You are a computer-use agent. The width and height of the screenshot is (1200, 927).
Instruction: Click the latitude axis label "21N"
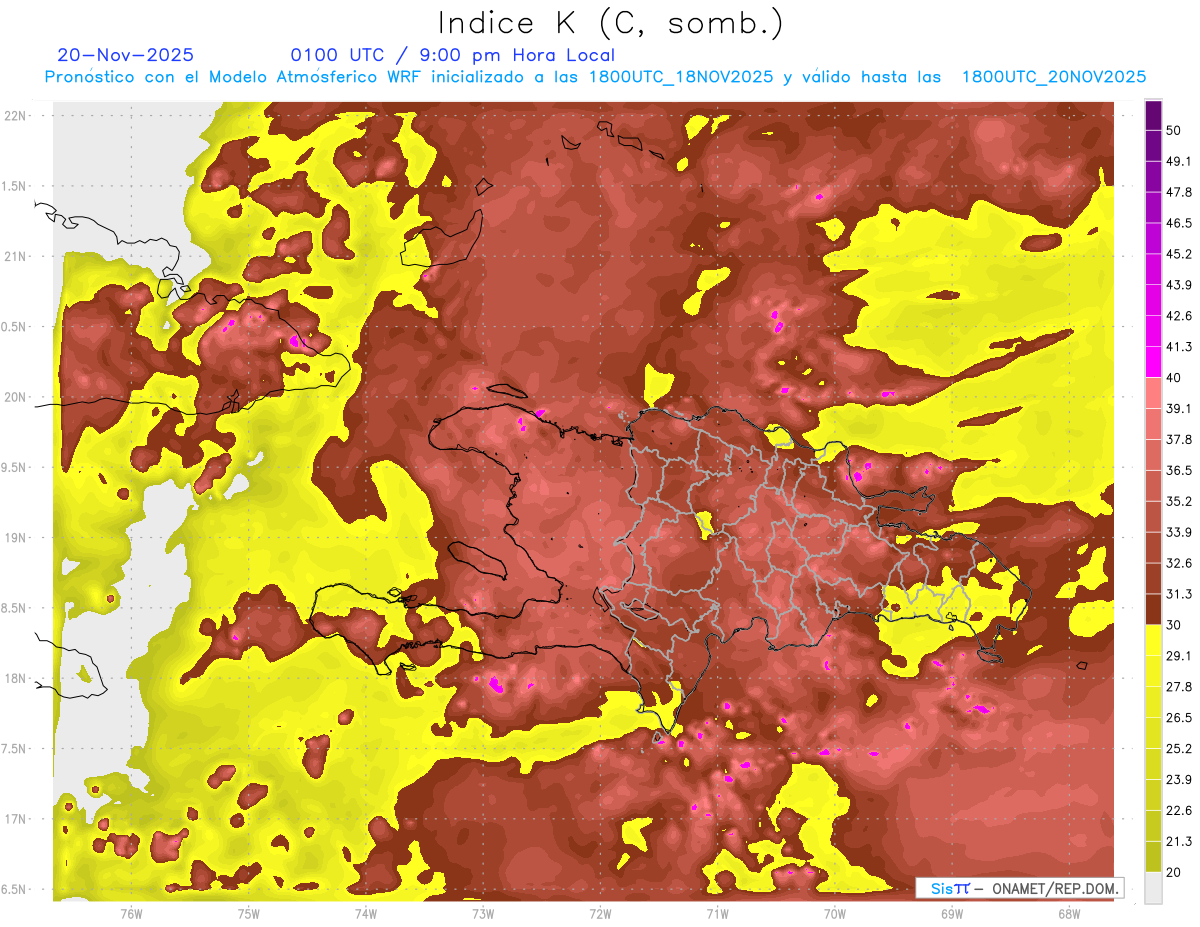pos(14,257)
